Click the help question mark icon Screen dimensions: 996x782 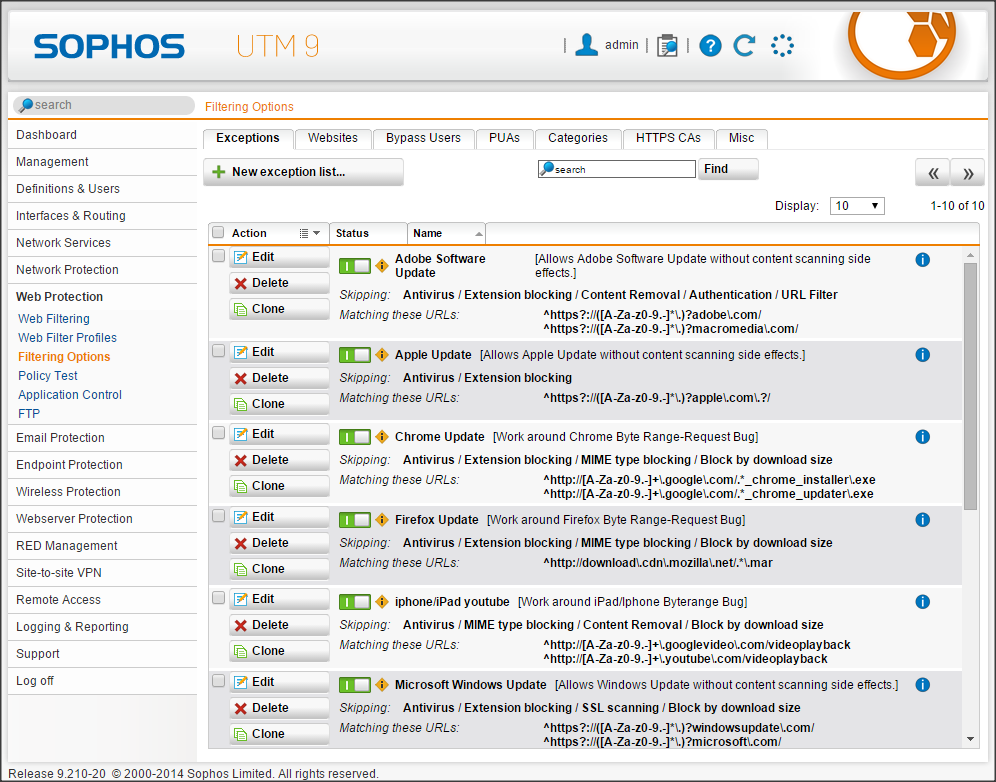point(710,45)
